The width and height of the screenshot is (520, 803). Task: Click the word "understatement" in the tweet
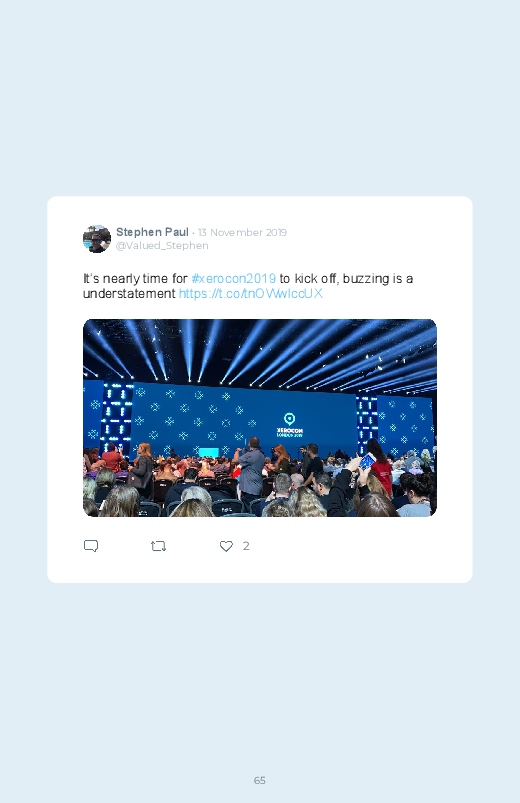pos(129,293)
